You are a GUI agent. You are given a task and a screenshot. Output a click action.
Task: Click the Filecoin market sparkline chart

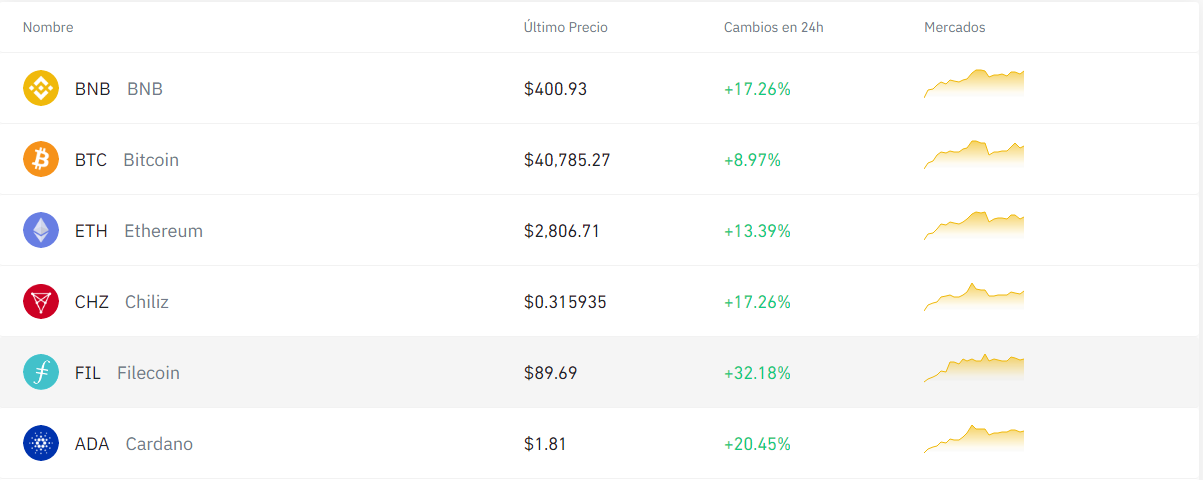point(974,368)
